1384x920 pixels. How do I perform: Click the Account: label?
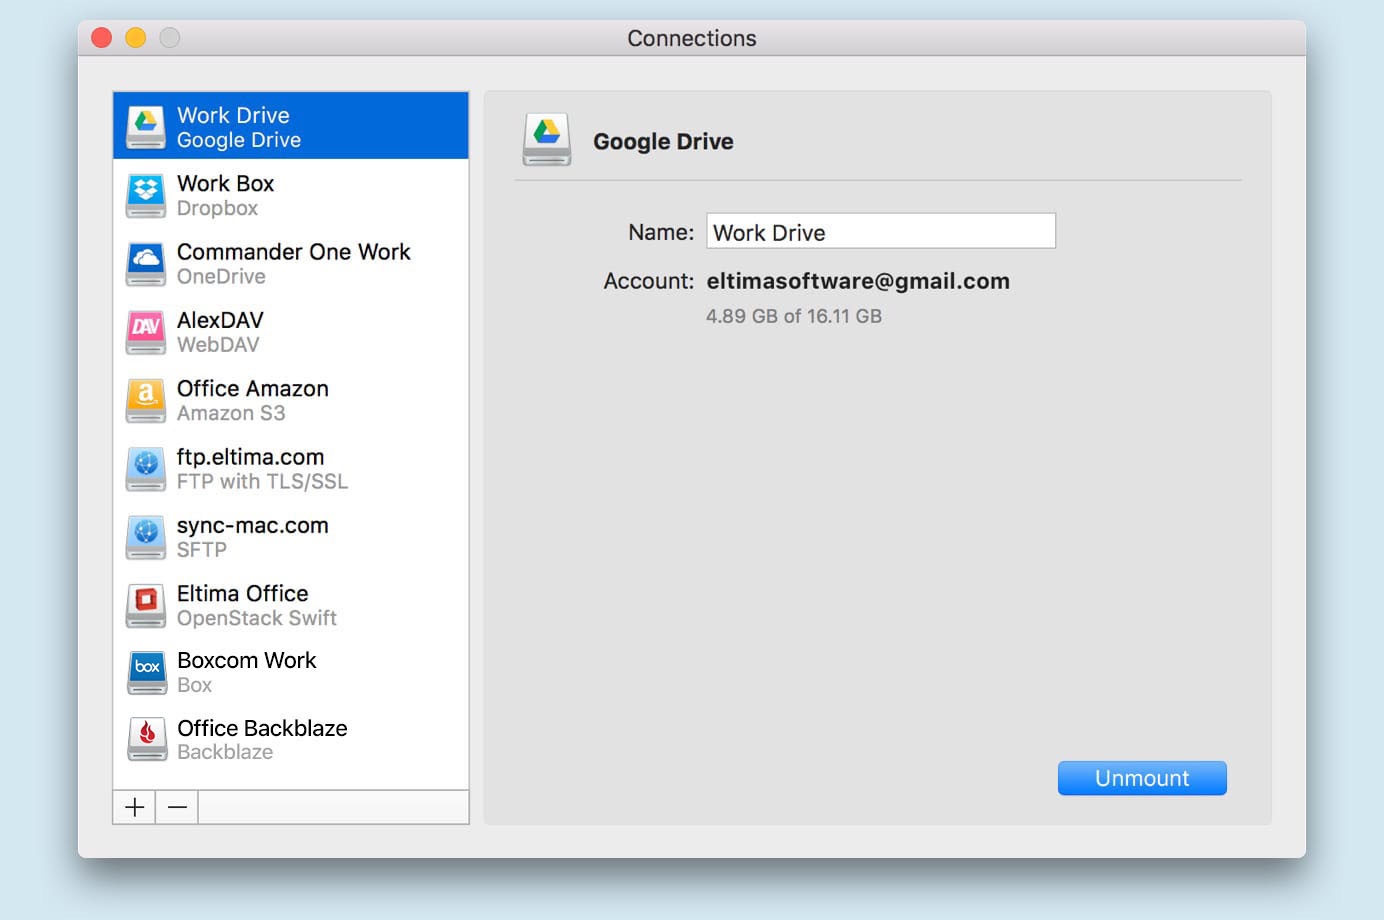tap(648, 281)
